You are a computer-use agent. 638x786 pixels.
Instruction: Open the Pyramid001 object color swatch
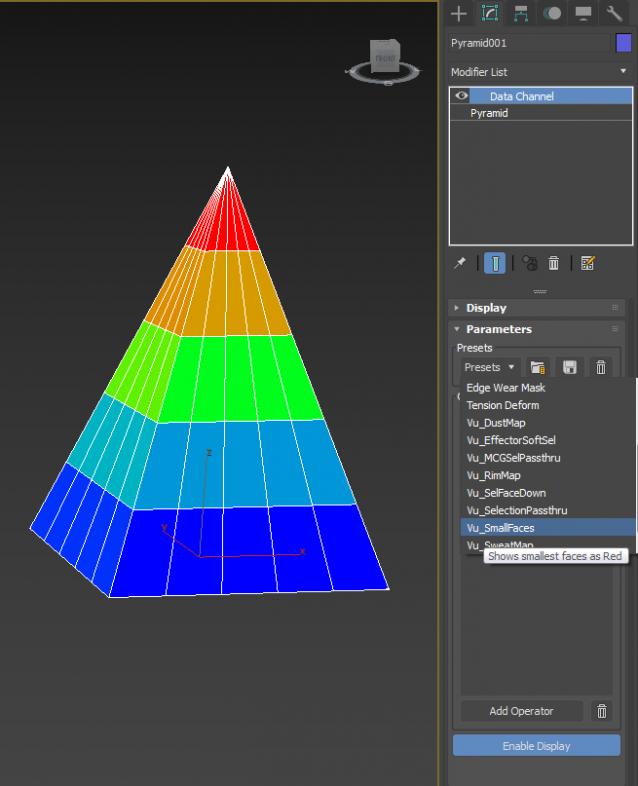point(624,43)
